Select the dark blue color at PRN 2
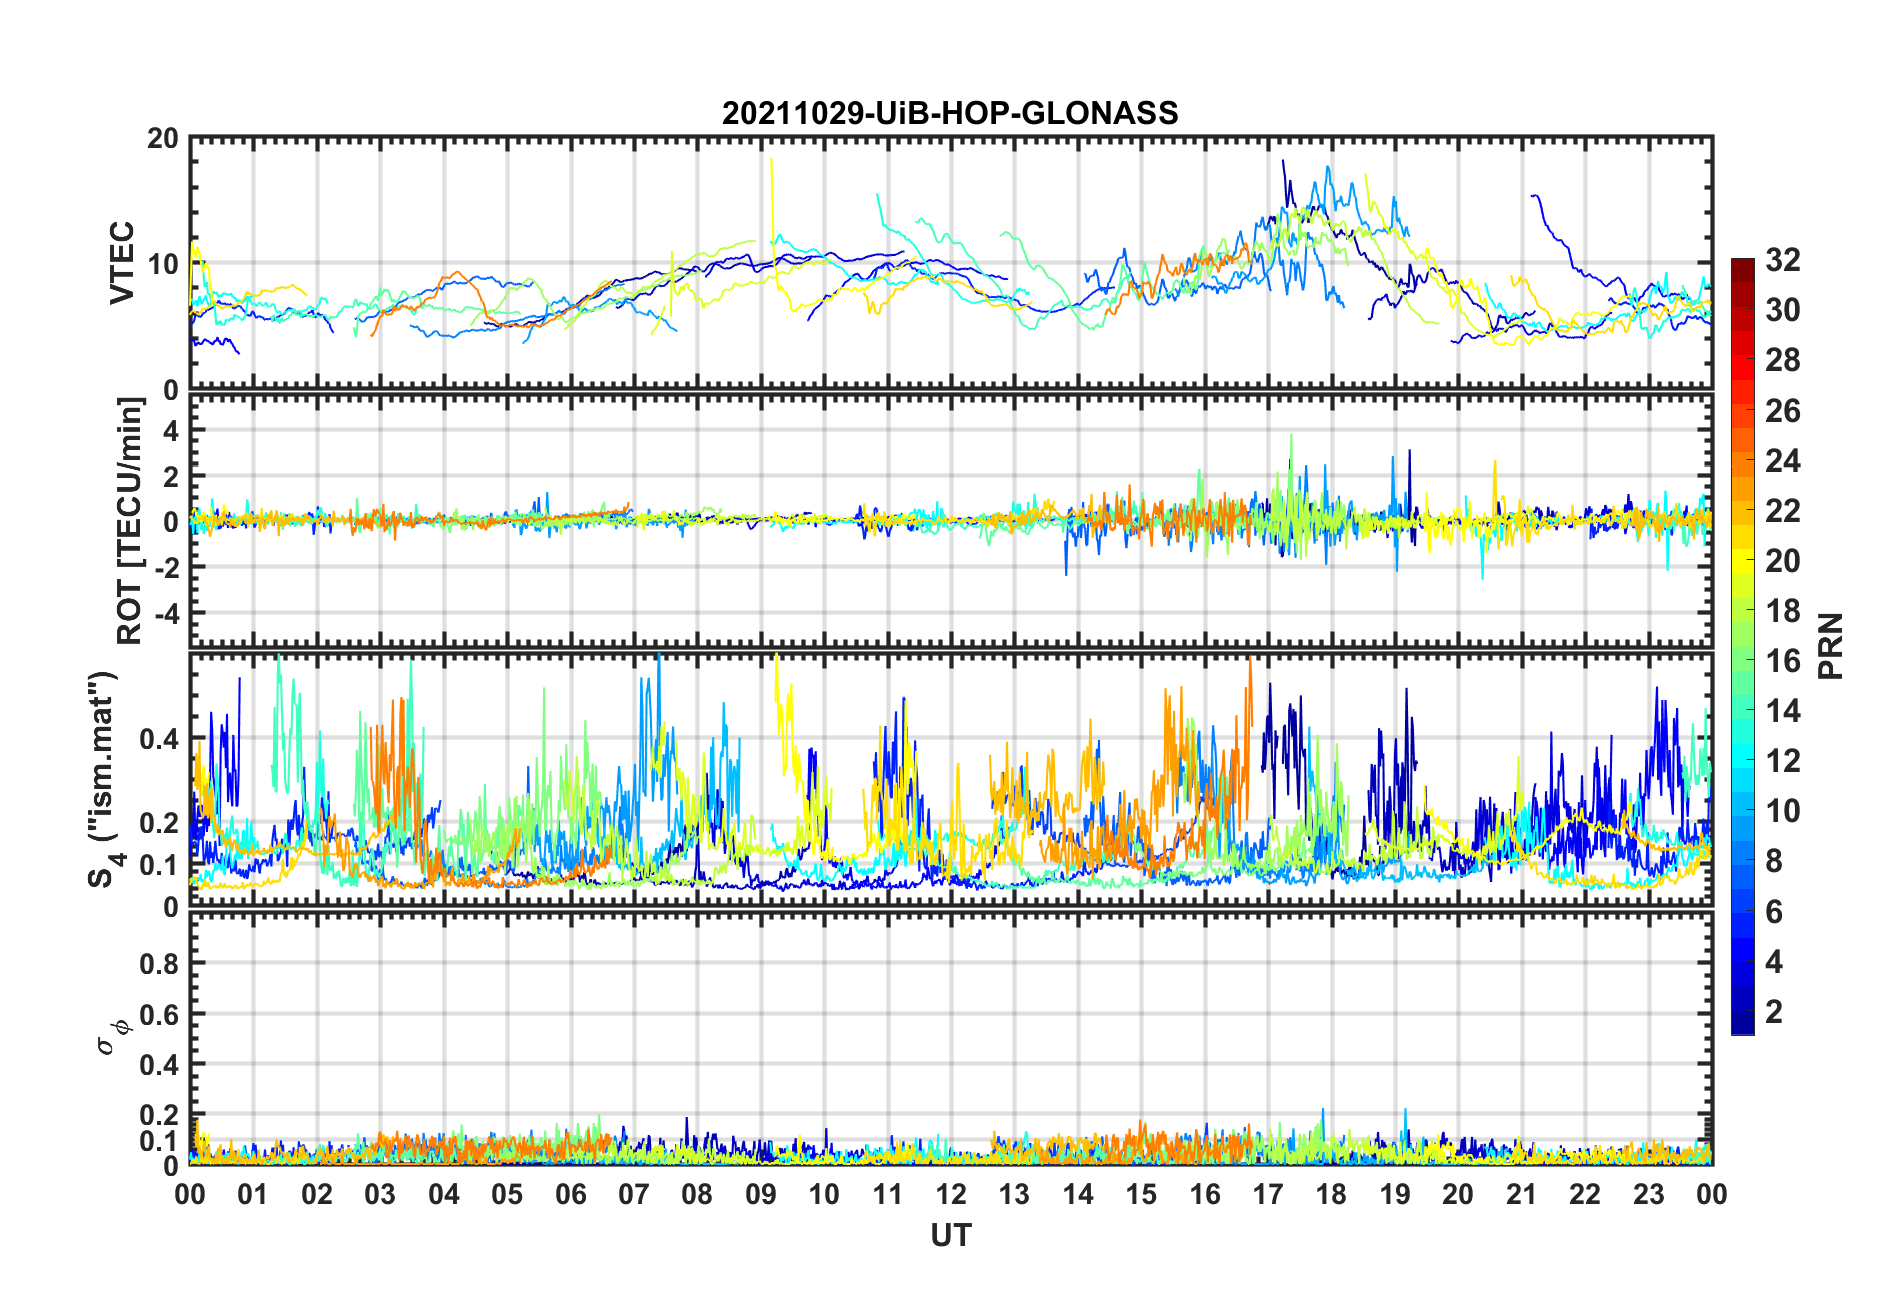 (x=1743, y=1012)
